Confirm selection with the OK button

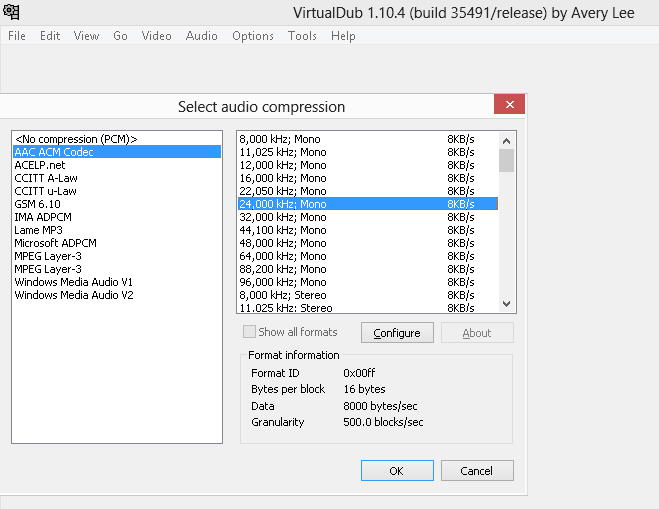397,471
